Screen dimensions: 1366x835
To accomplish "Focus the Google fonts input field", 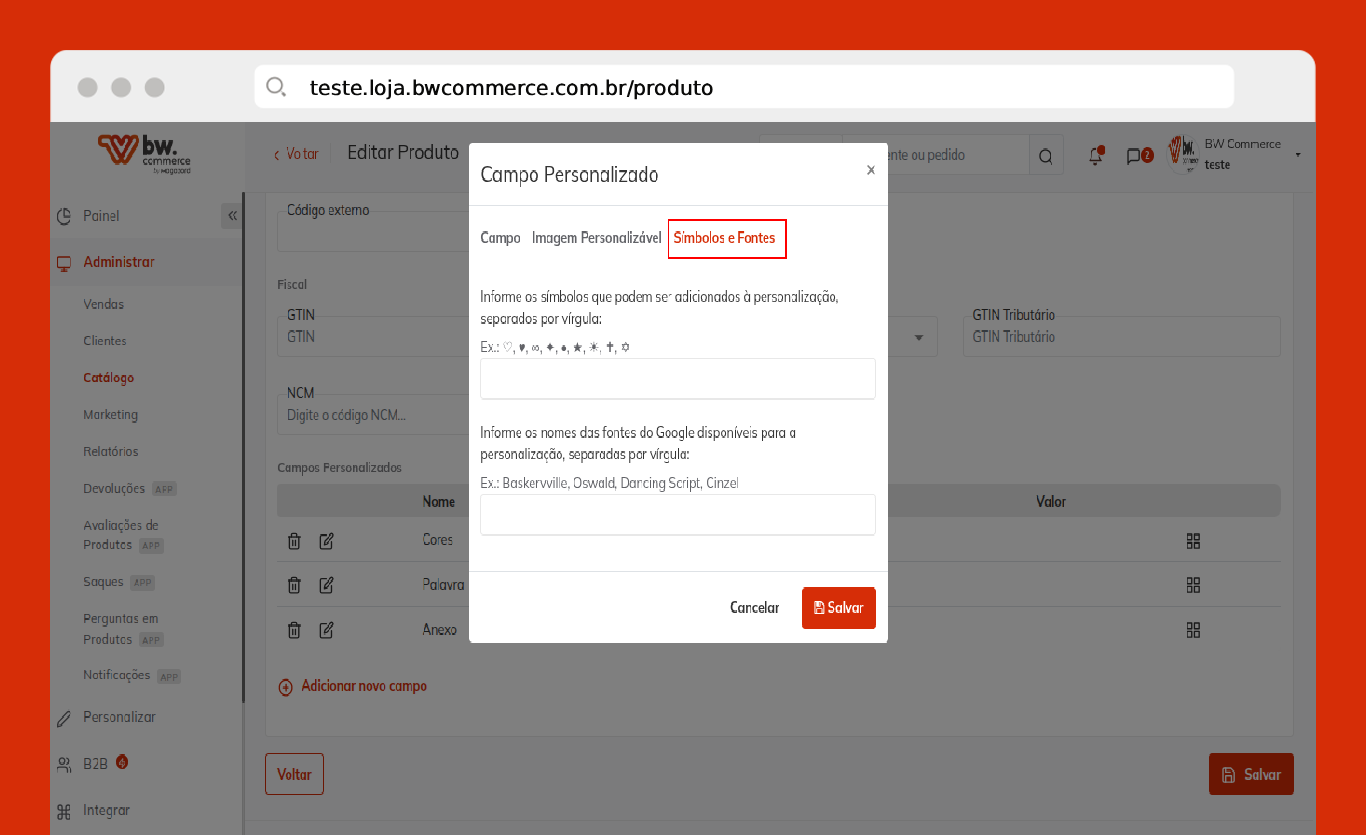I will [x=677, y=515].
